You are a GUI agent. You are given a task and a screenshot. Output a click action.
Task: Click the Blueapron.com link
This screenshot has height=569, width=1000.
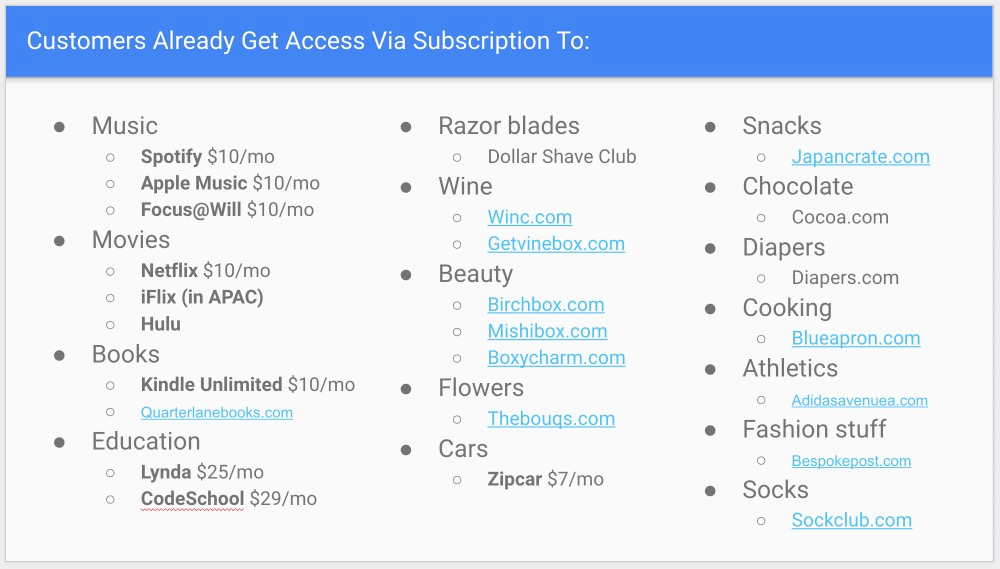click(856, 338)
